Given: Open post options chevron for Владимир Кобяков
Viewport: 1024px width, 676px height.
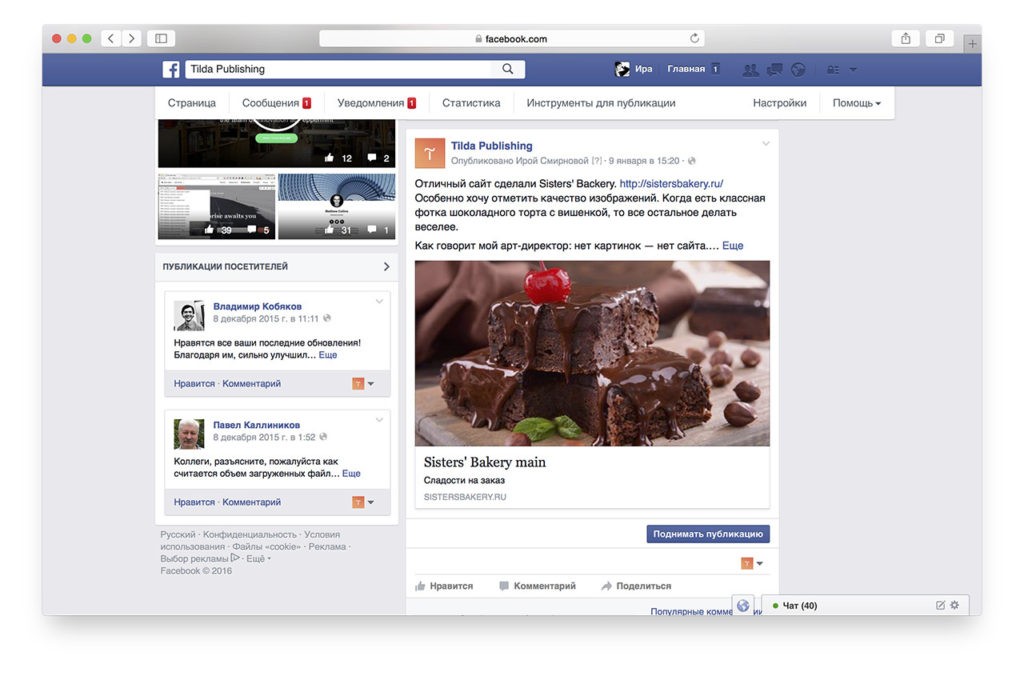Looking at the screenshot, I should [379, 302].
